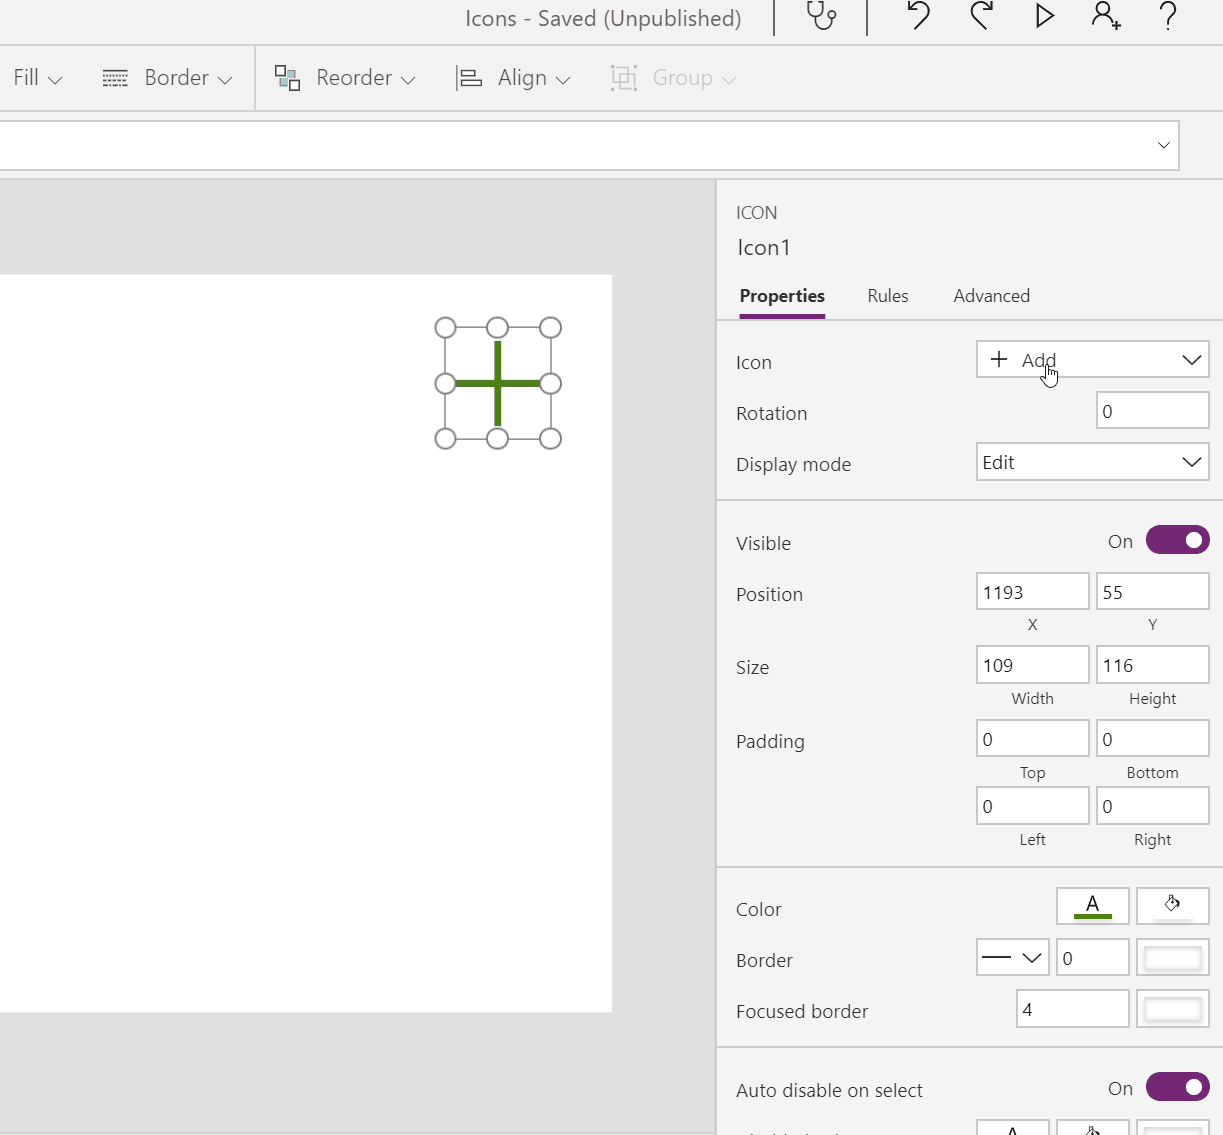The width and height of the screenshot is (1223, 1135).
Task: Click the focused border color button
Action: coord(1172,1009)
